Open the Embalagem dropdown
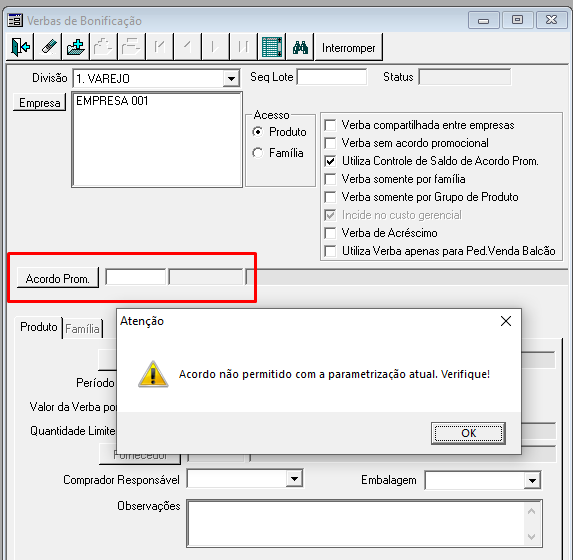Screen dimensions: 573x560 pos(532,481)
